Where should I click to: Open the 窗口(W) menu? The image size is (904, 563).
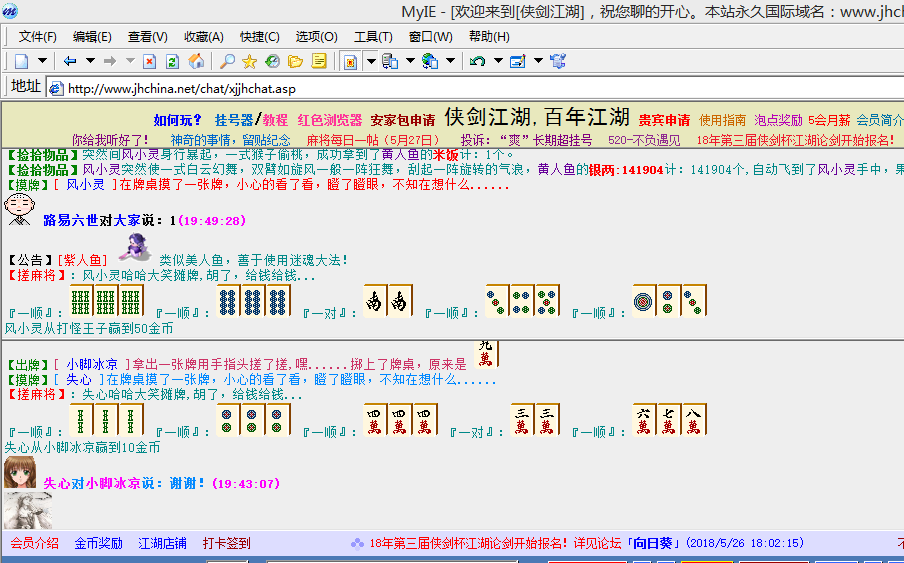(x=431, y=37)
